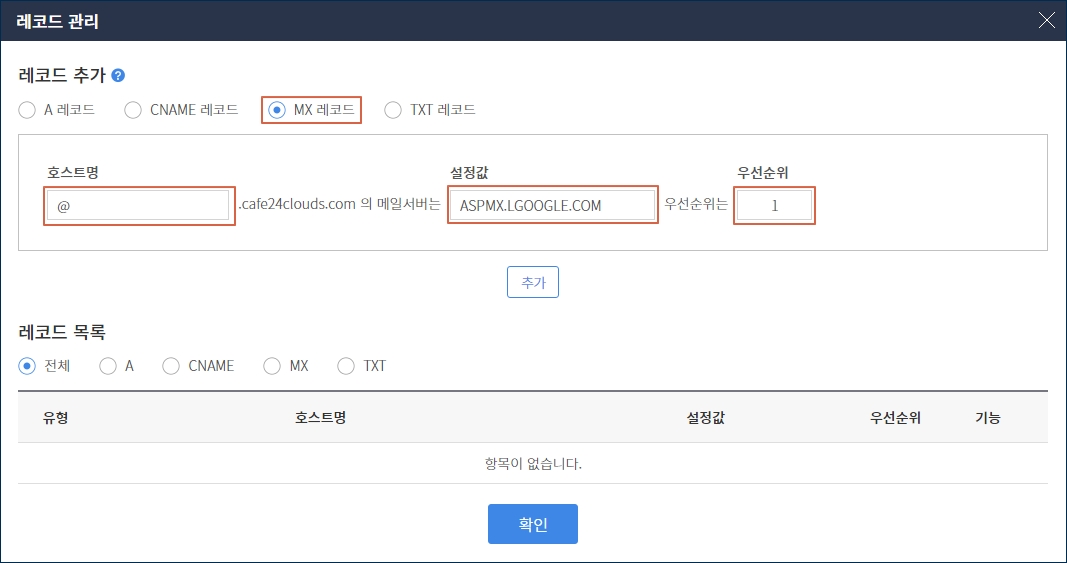
Task: Select the MX 레코드 radio button
Action: tap(277, 110)
